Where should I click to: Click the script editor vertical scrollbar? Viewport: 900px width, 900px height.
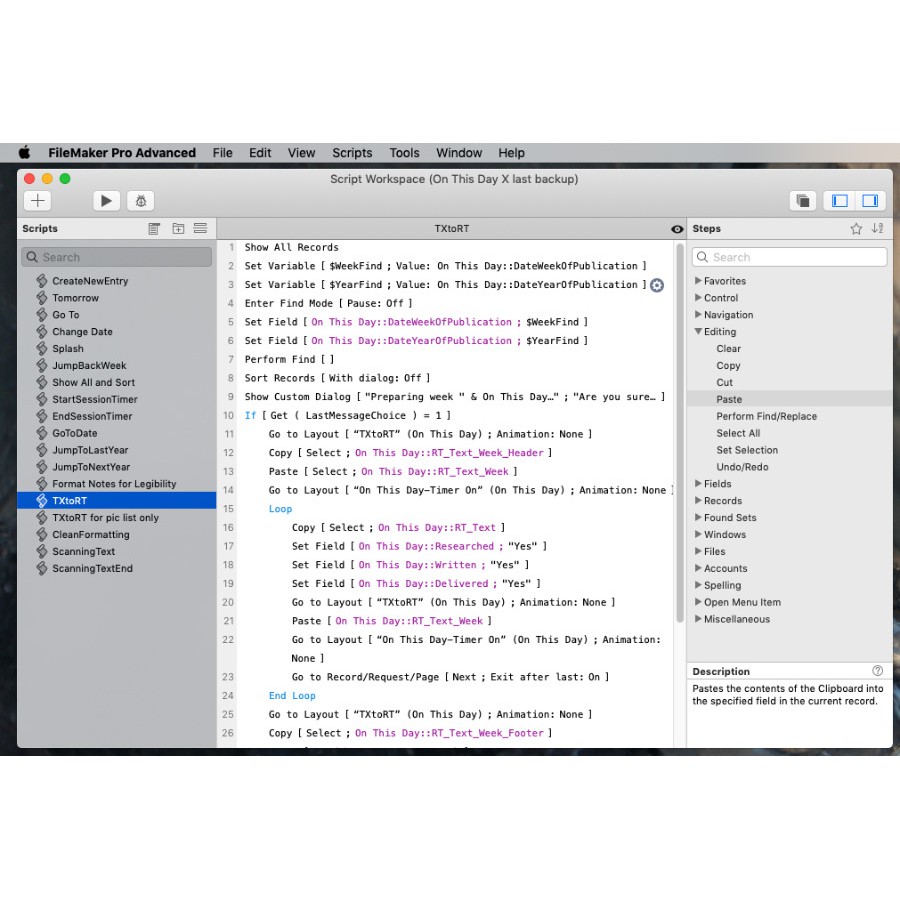click(680, 433)
